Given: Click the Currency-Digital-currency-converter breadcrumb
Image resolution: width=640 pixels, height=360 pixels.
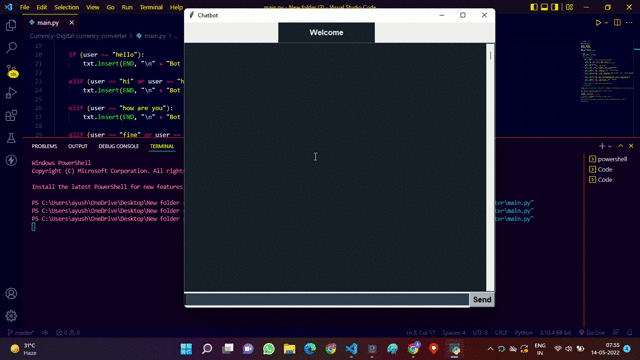Looking at the screenshot, I should coord(78,36).
